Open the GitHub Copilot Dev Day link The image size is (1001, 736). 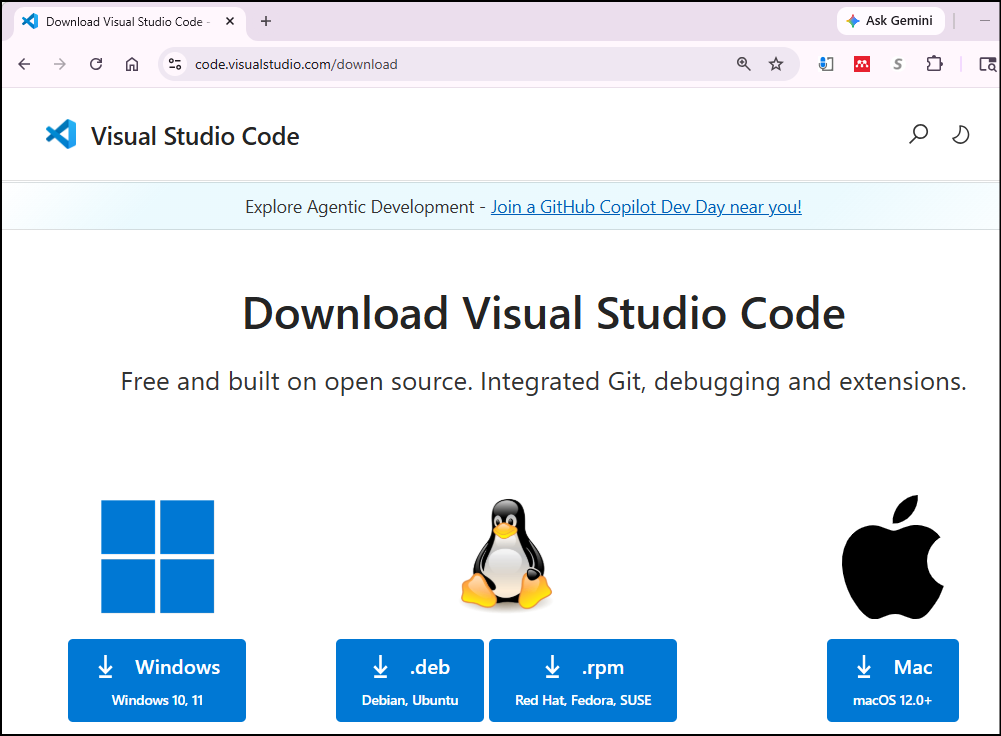click(x=646, y=207)
